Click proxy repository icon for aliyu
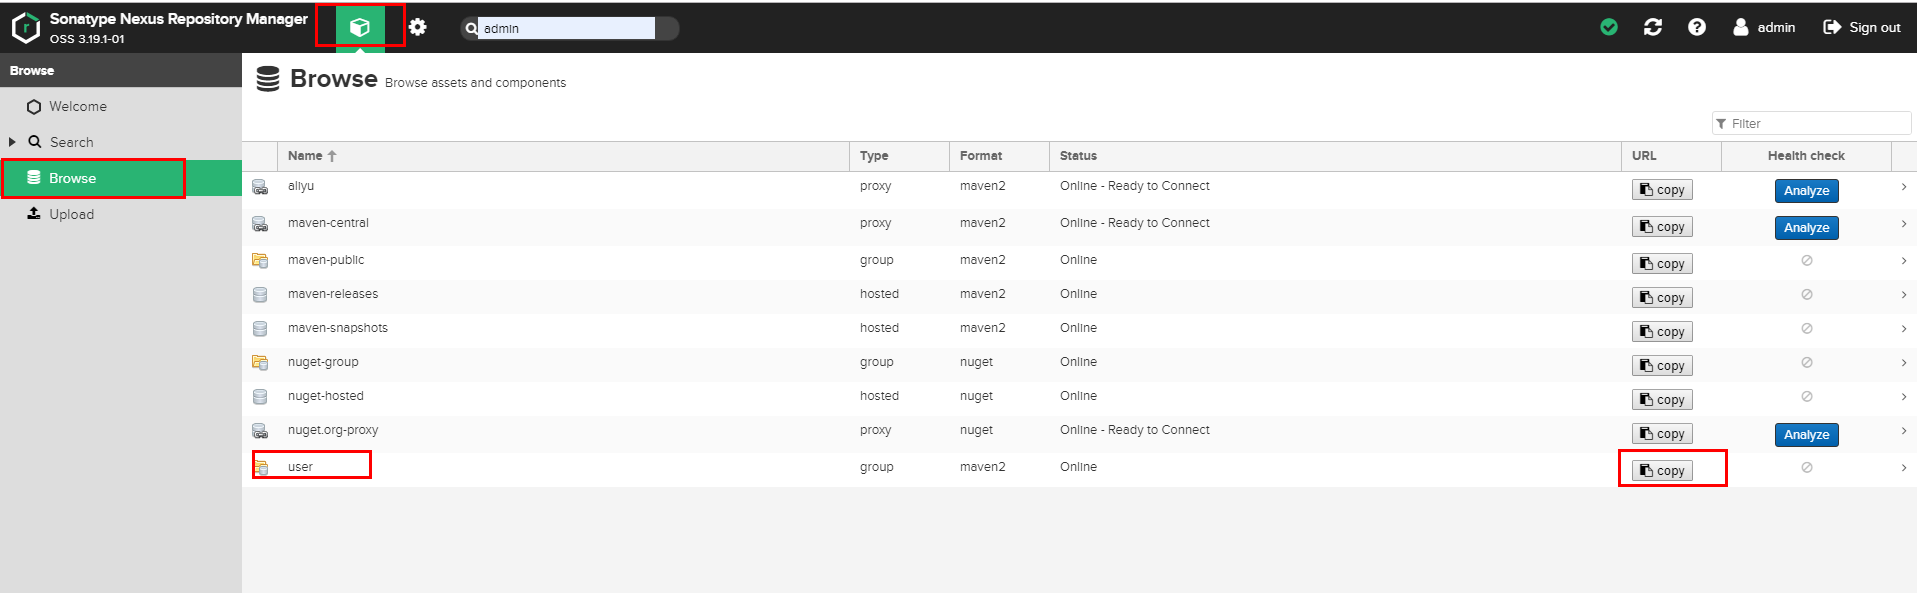 click(x=260, y=187)
